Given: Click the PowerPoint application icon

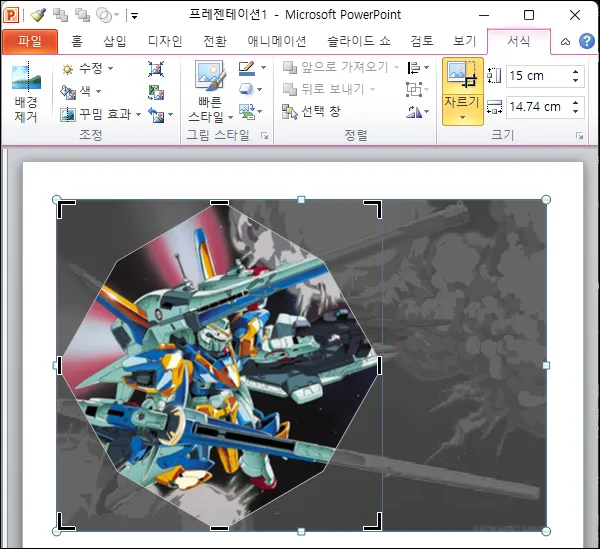Looking at the screenshot, I should point(11,15).
